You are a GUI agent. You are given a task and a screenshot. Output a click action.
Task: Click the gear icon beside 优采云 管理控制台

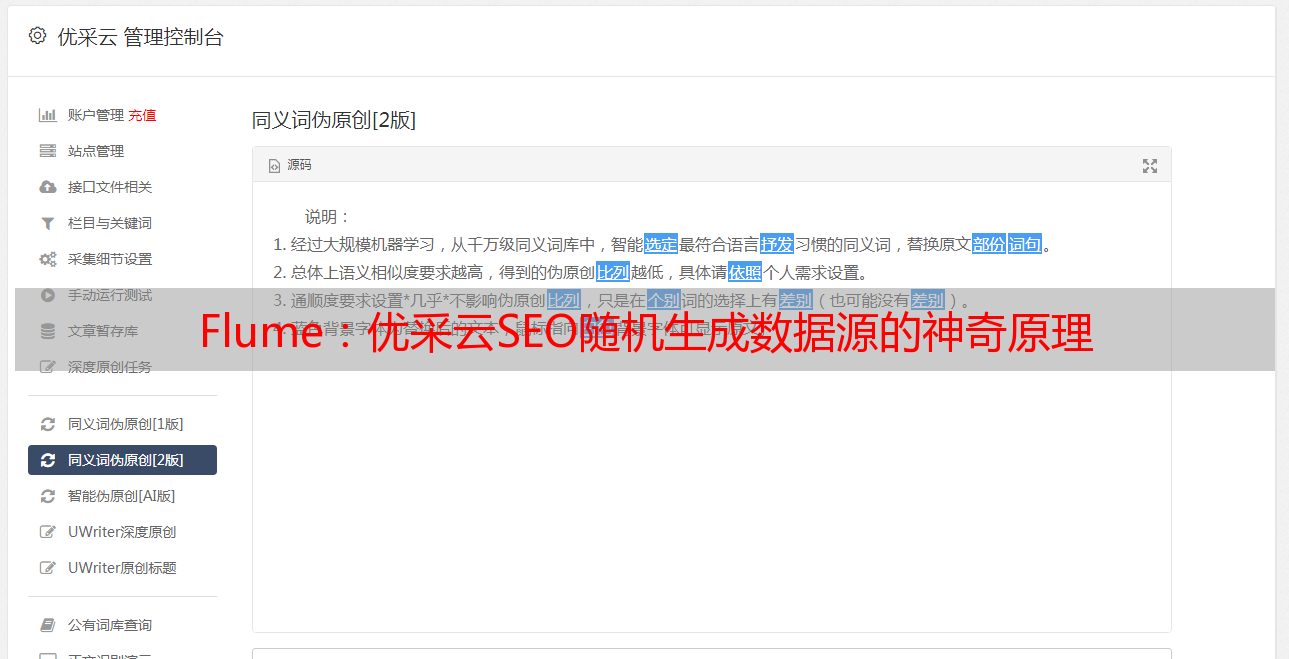(37, 36)
